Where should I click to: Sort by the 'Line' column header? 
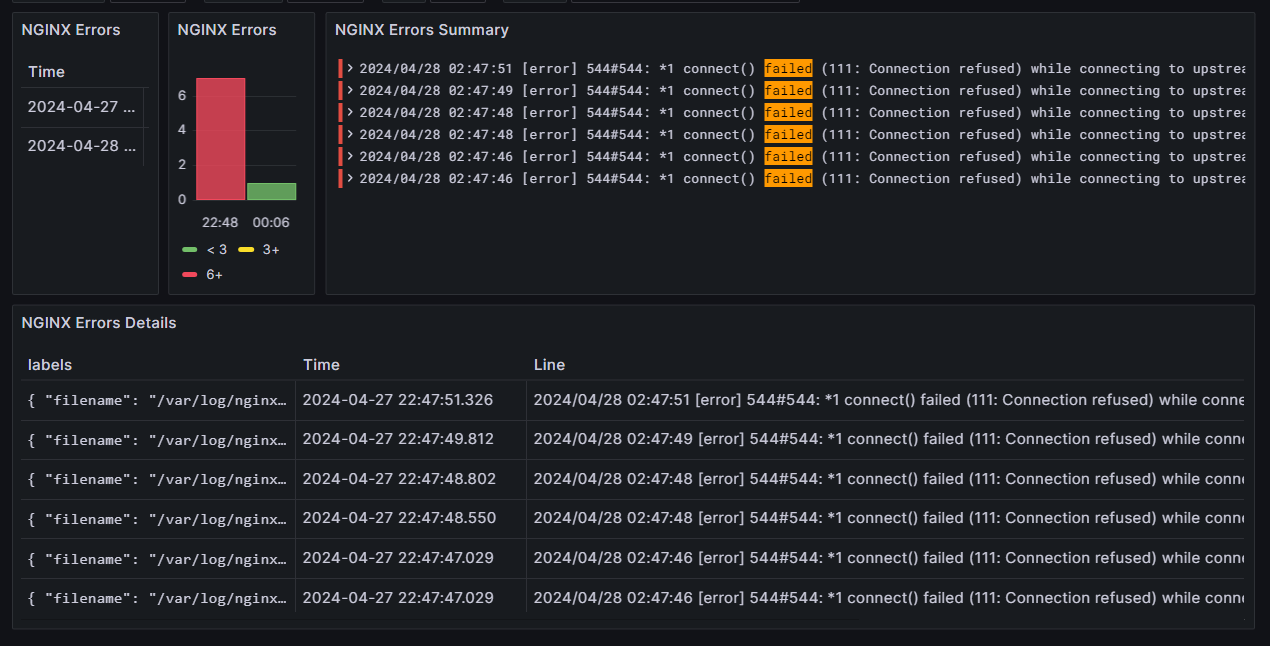click(x=549, y=365)
